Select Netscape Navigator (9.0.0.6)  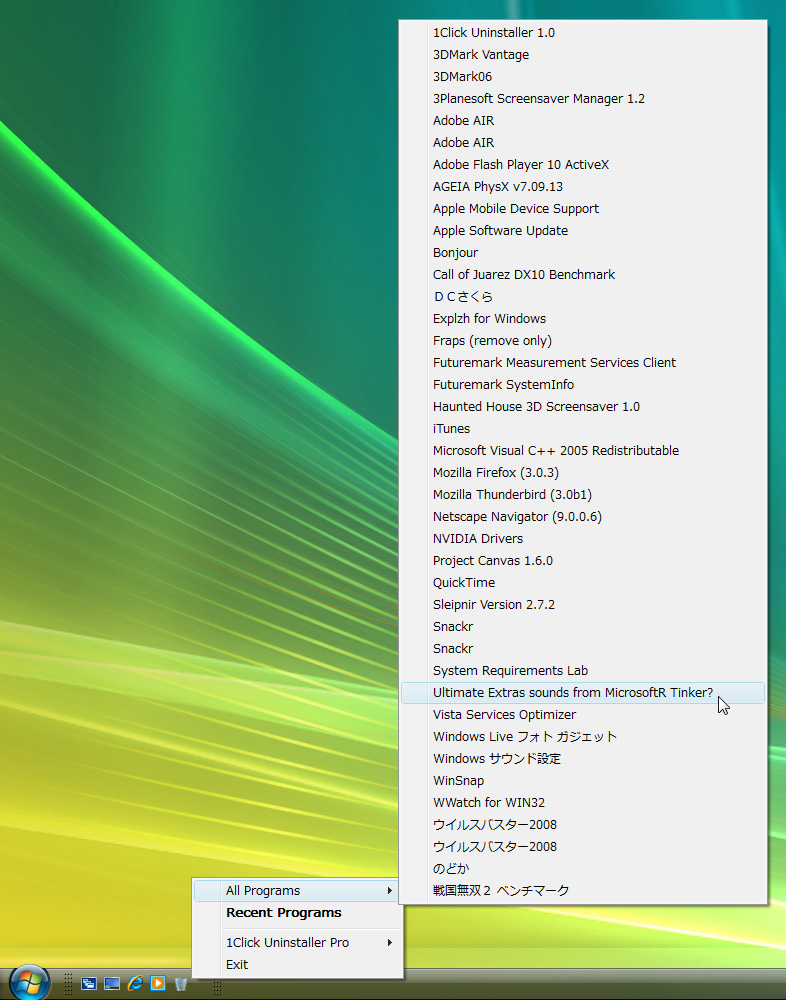(x=582, y=517)
